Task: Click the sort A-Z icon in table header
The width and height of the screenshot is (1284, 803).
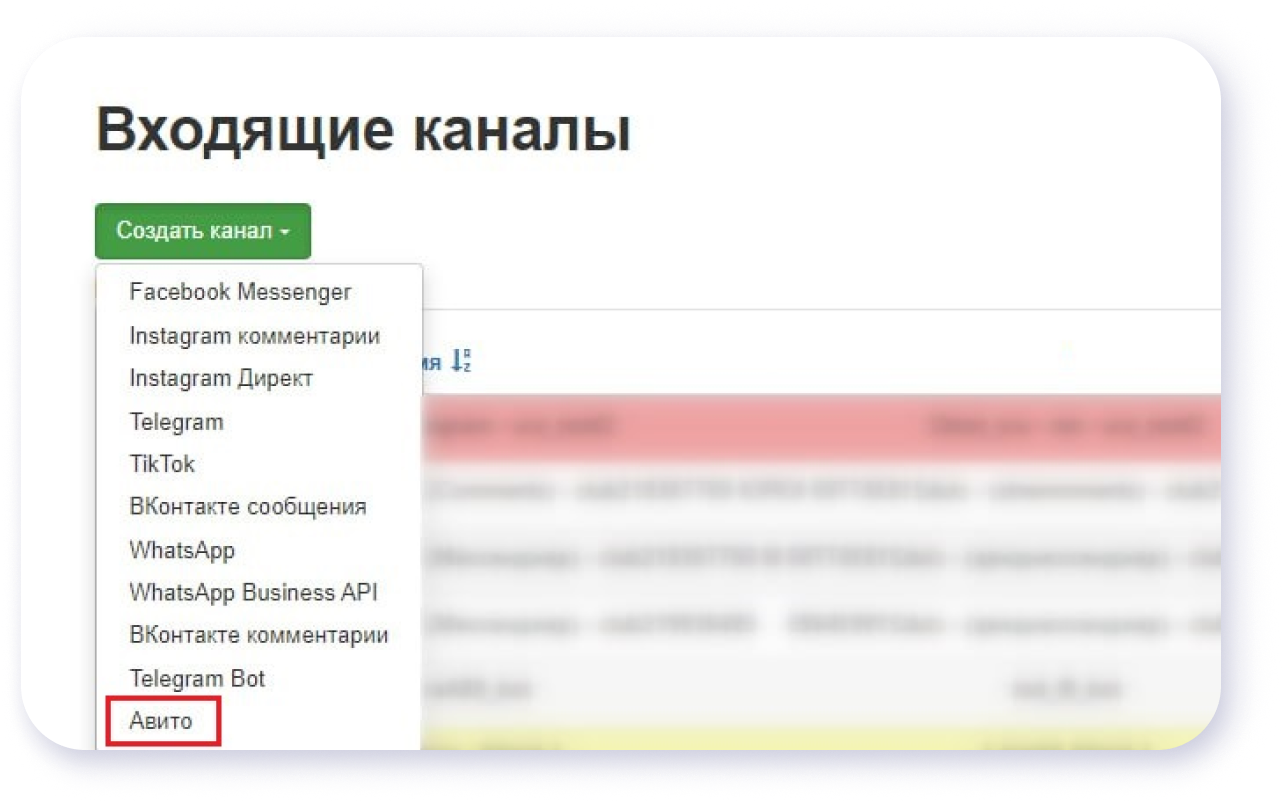Action: click(x=460, y=361)
